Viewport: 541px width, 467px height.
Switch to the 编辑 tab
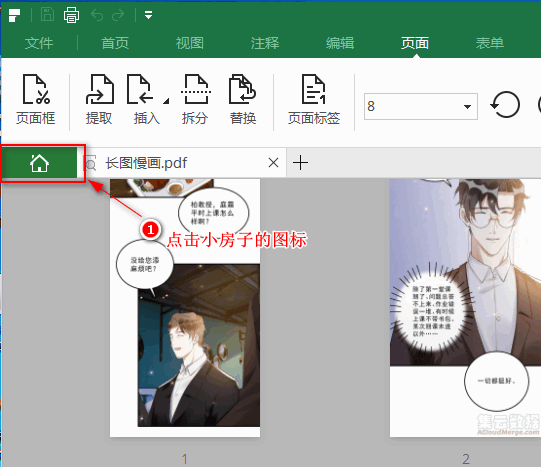[340, 43]
